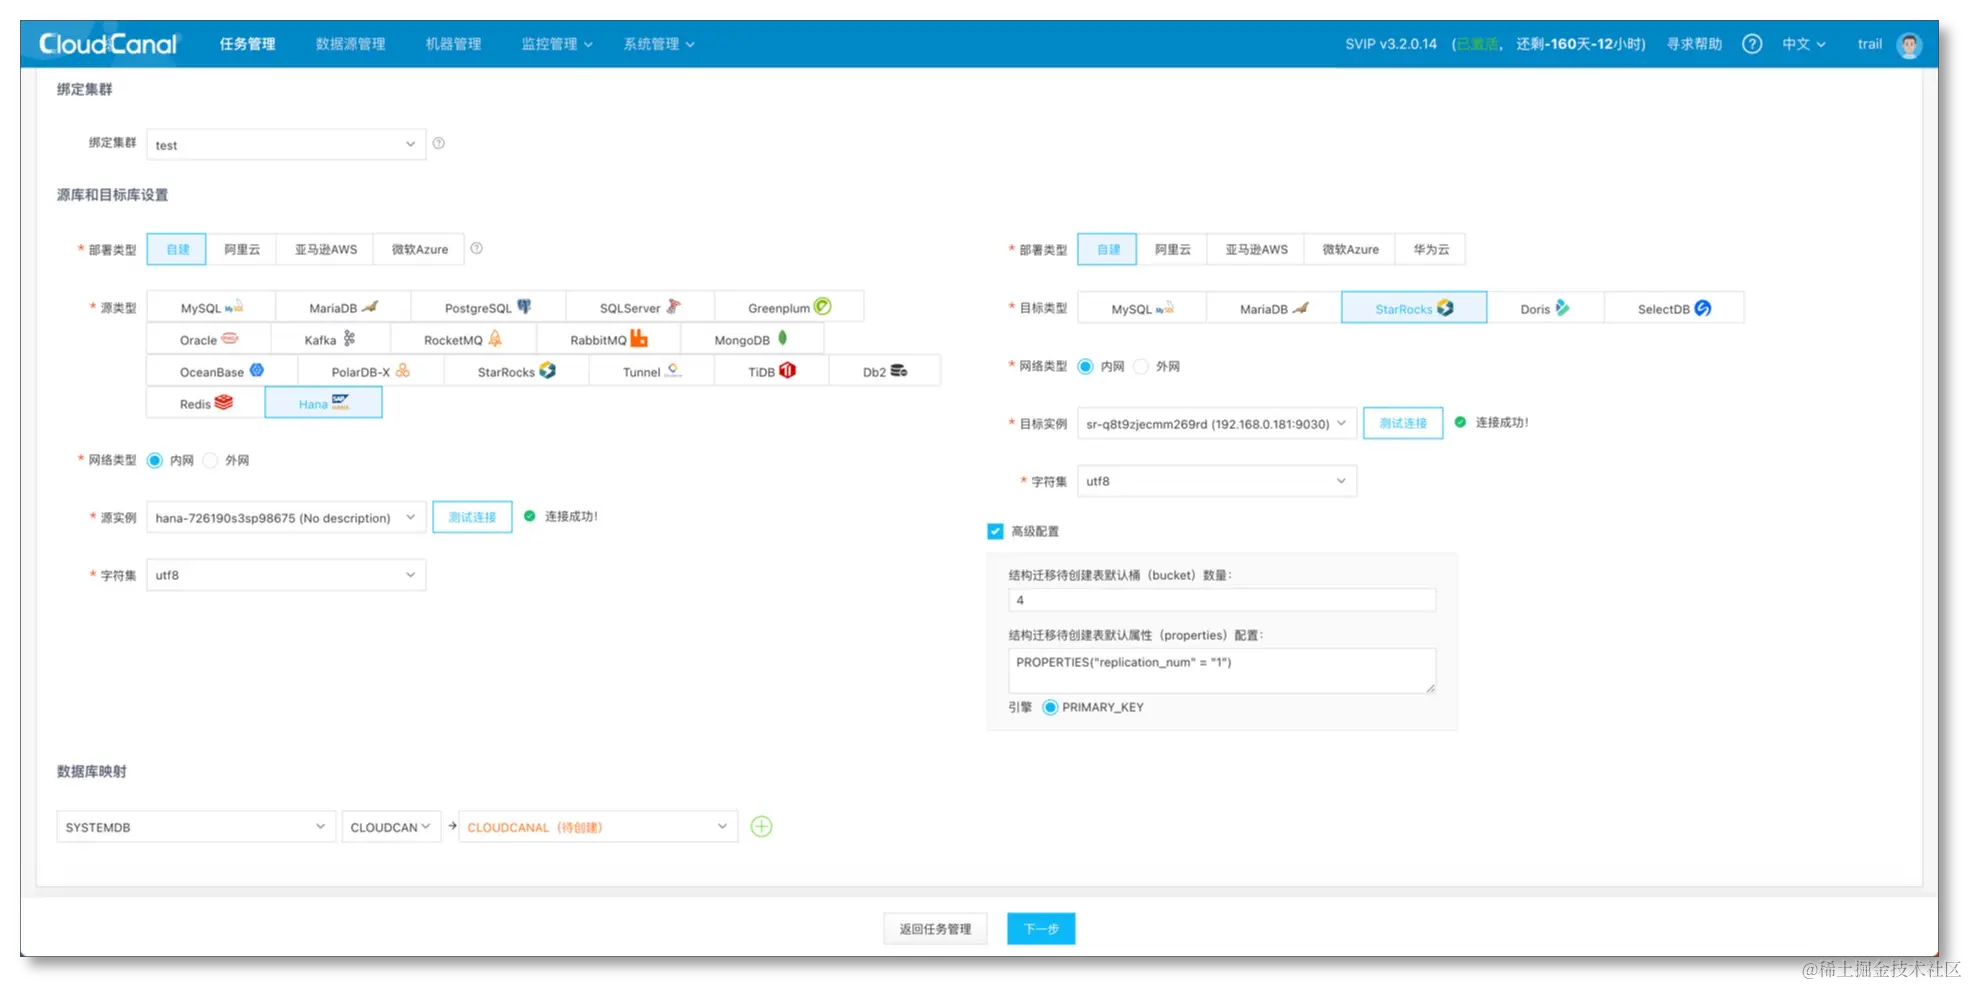
Task: Select OceanBase source type
Action: pos(221,371)
